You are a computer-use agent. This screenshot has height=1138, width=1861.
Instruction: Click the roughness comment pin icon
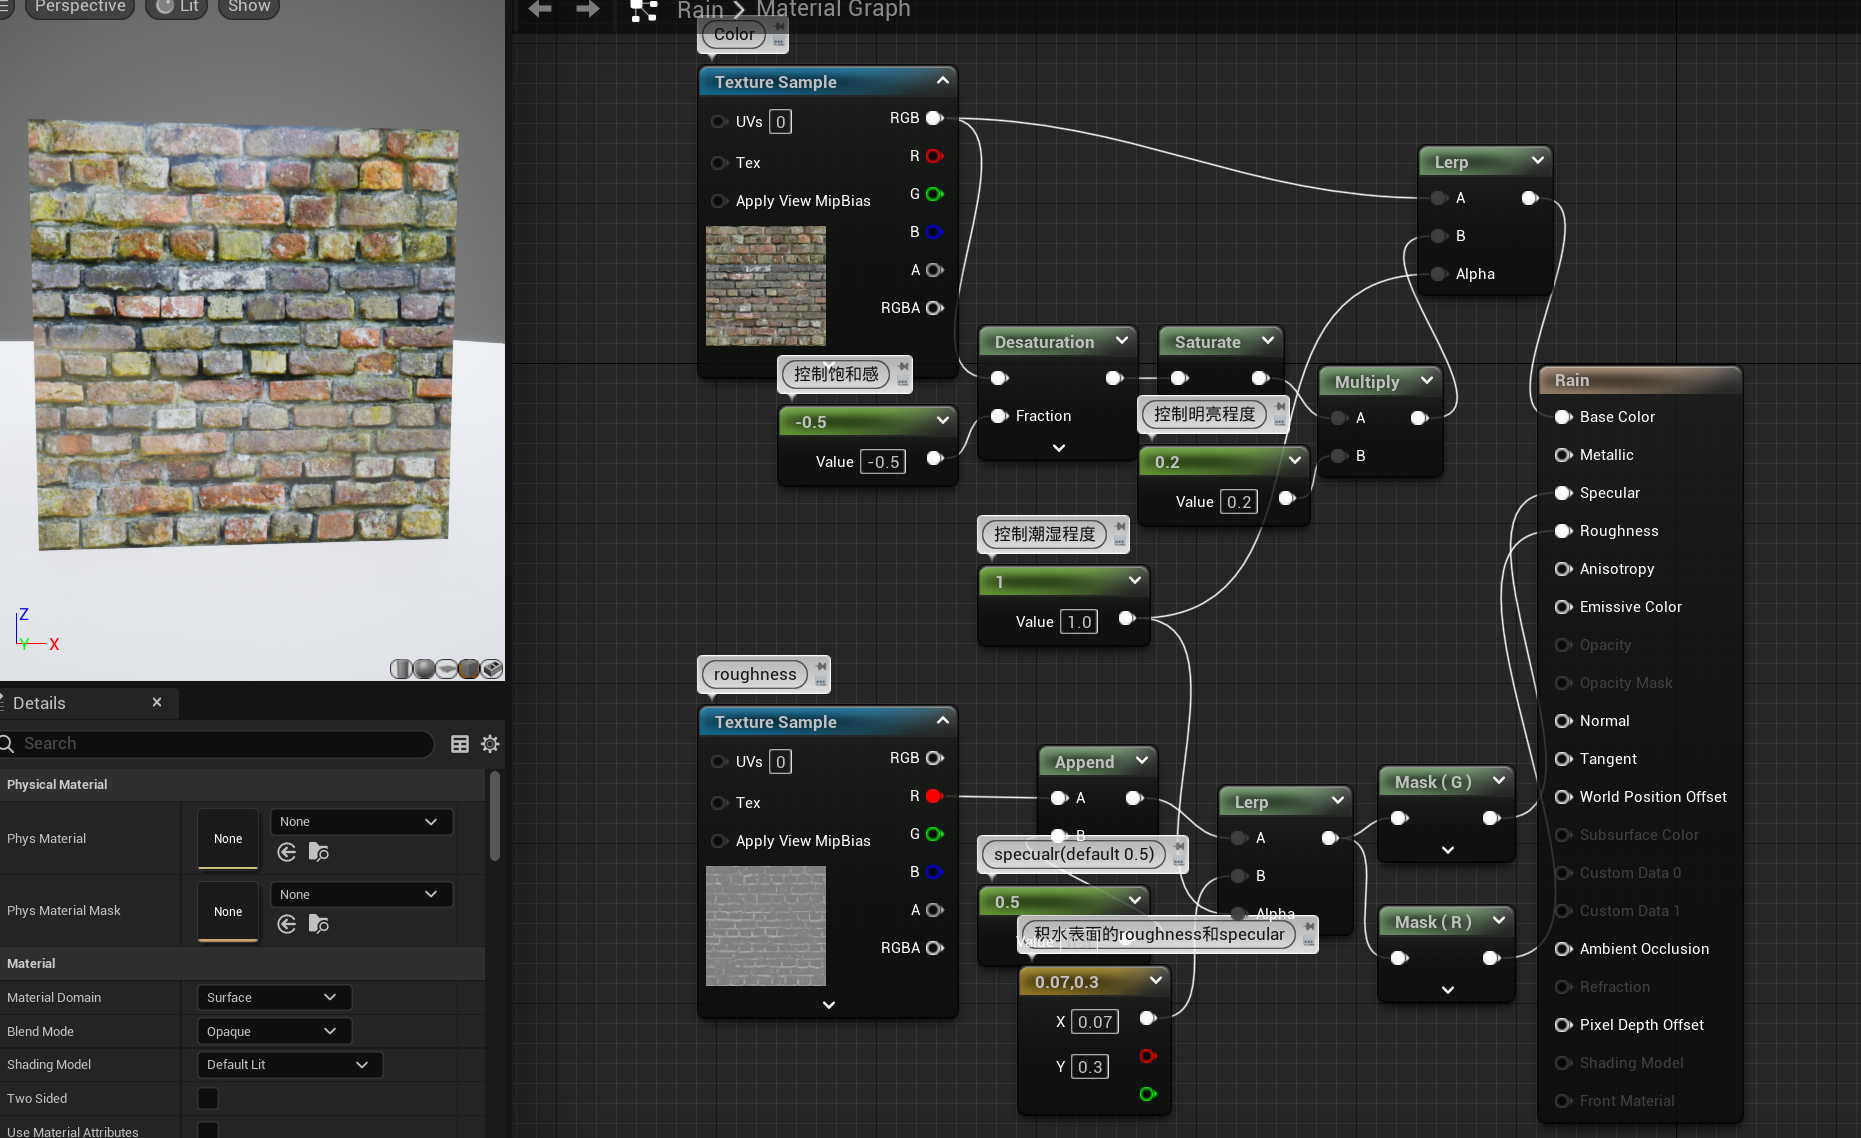click(x=821, y=666)
